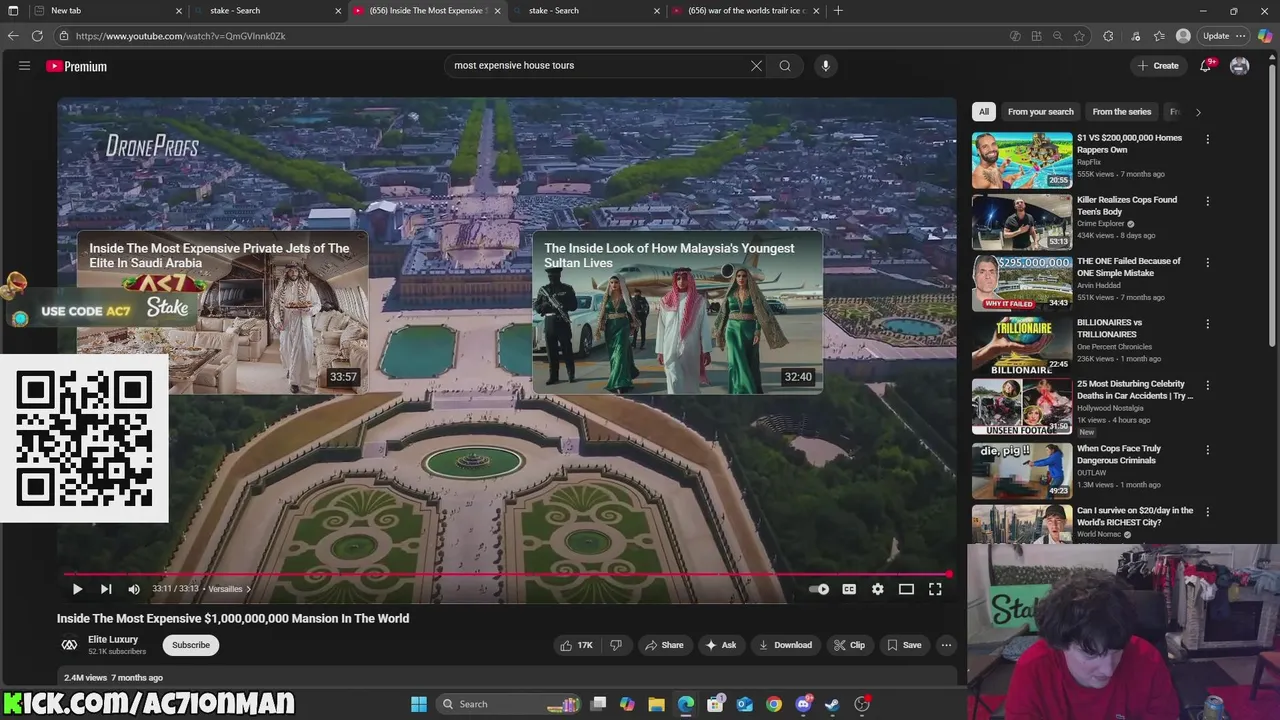Launch Google Chrome from taskbar
The height and width of the screenshot is (720, 1280).
point(774,704)
